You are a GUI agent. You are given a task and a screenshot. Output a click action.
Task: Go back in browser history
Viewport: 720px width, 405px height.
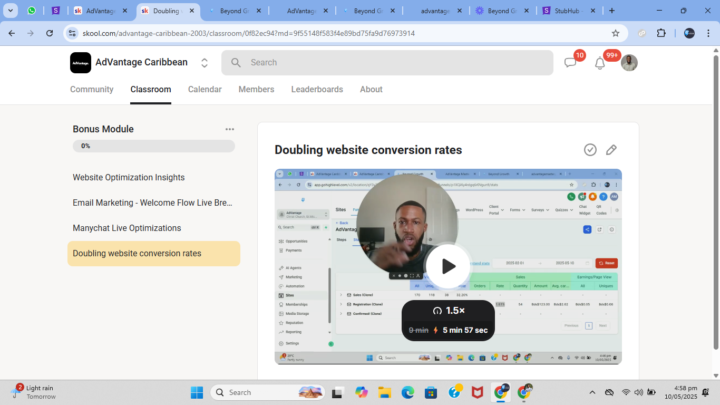pyautogui.click(x=12, y=33)
